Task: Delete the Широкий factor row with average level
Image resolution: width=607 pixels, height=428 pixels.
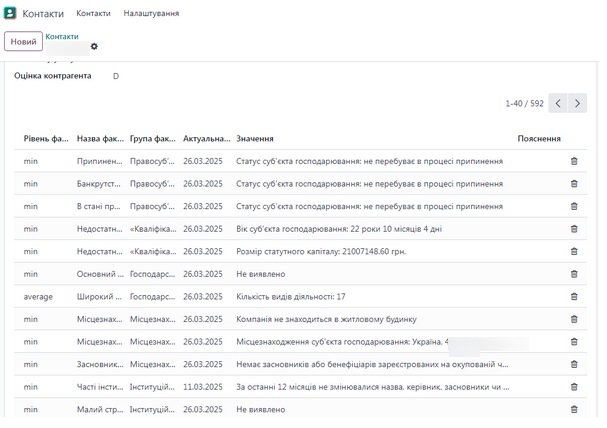Action: (x=574, y=297)
